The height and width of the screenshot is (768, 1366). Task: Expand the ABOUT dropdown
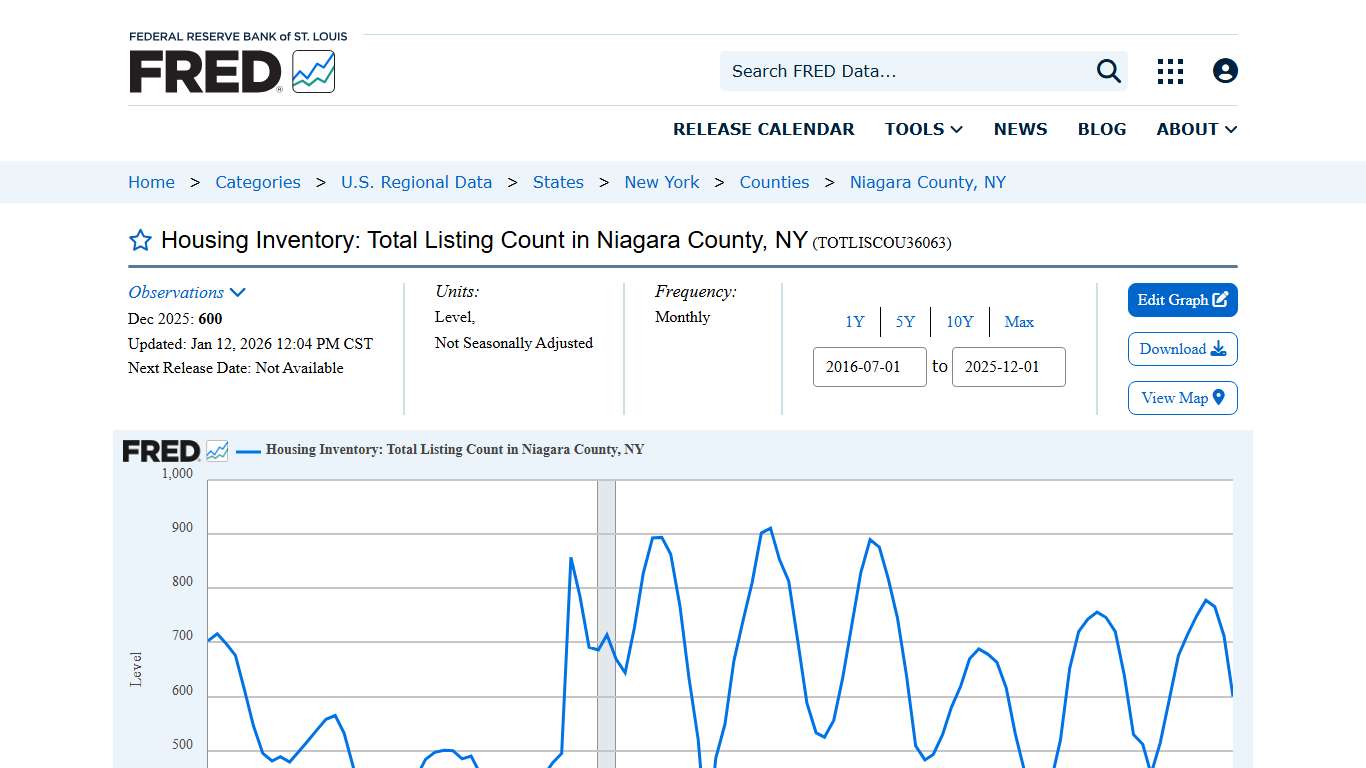[x=1196, y=129]
